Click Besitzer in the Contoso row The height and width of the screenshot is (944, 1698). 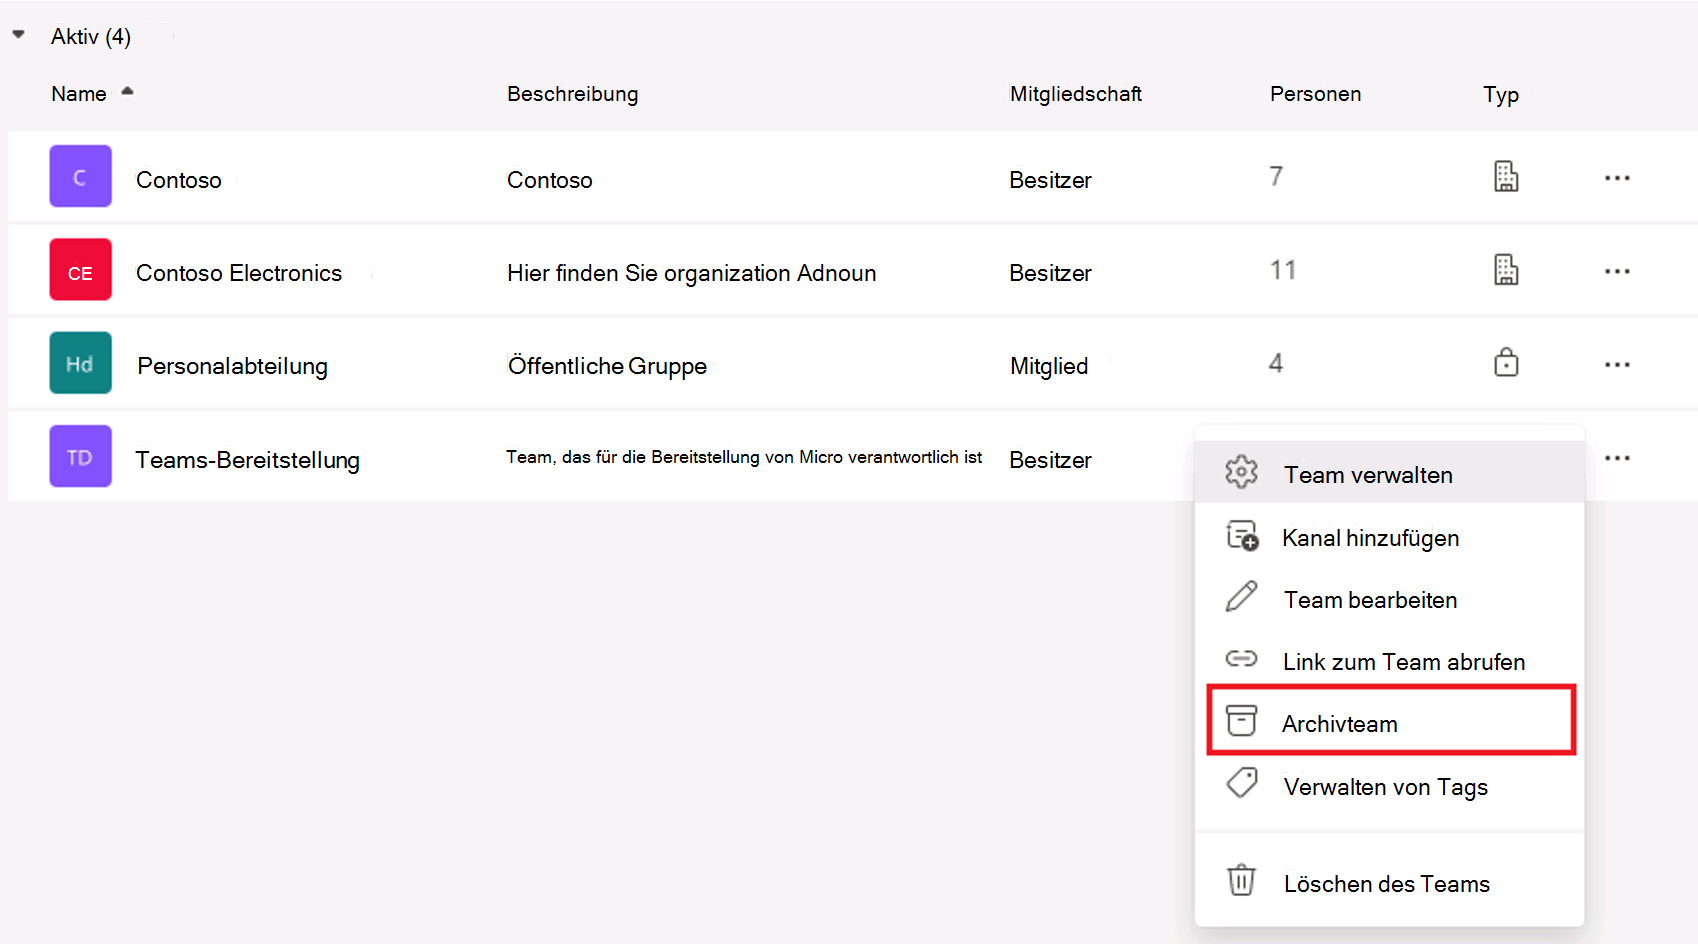pyautogui.click(x=1050, y=180)
